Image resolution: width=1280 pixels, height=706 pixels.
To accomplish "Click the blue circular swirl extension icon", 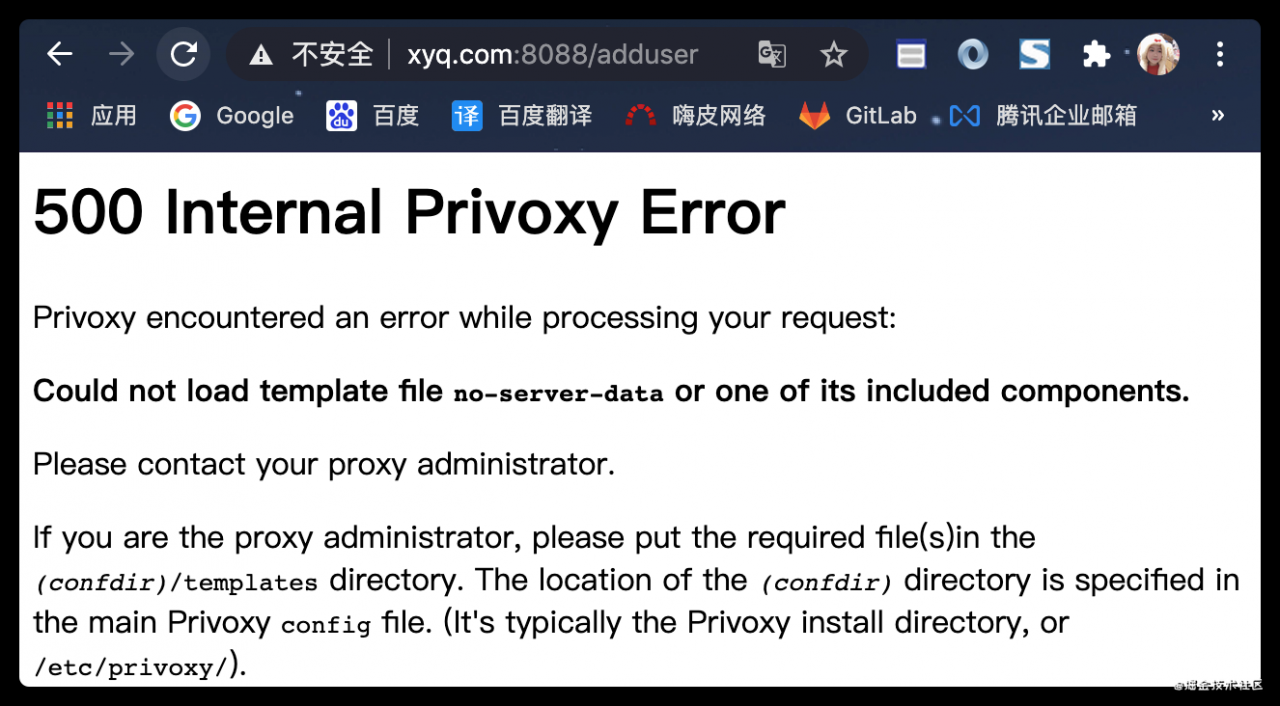I will tap(972, 54).
